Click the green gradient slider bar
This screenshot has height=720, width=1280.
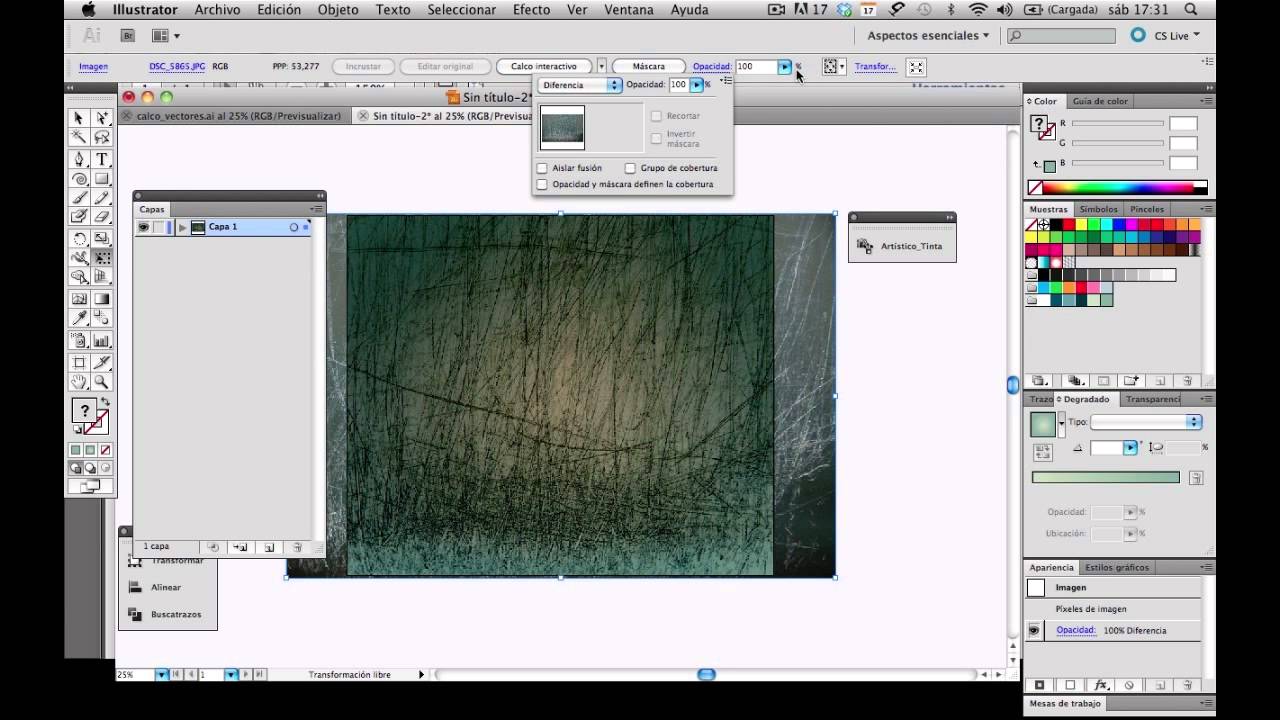[1106, 478]
